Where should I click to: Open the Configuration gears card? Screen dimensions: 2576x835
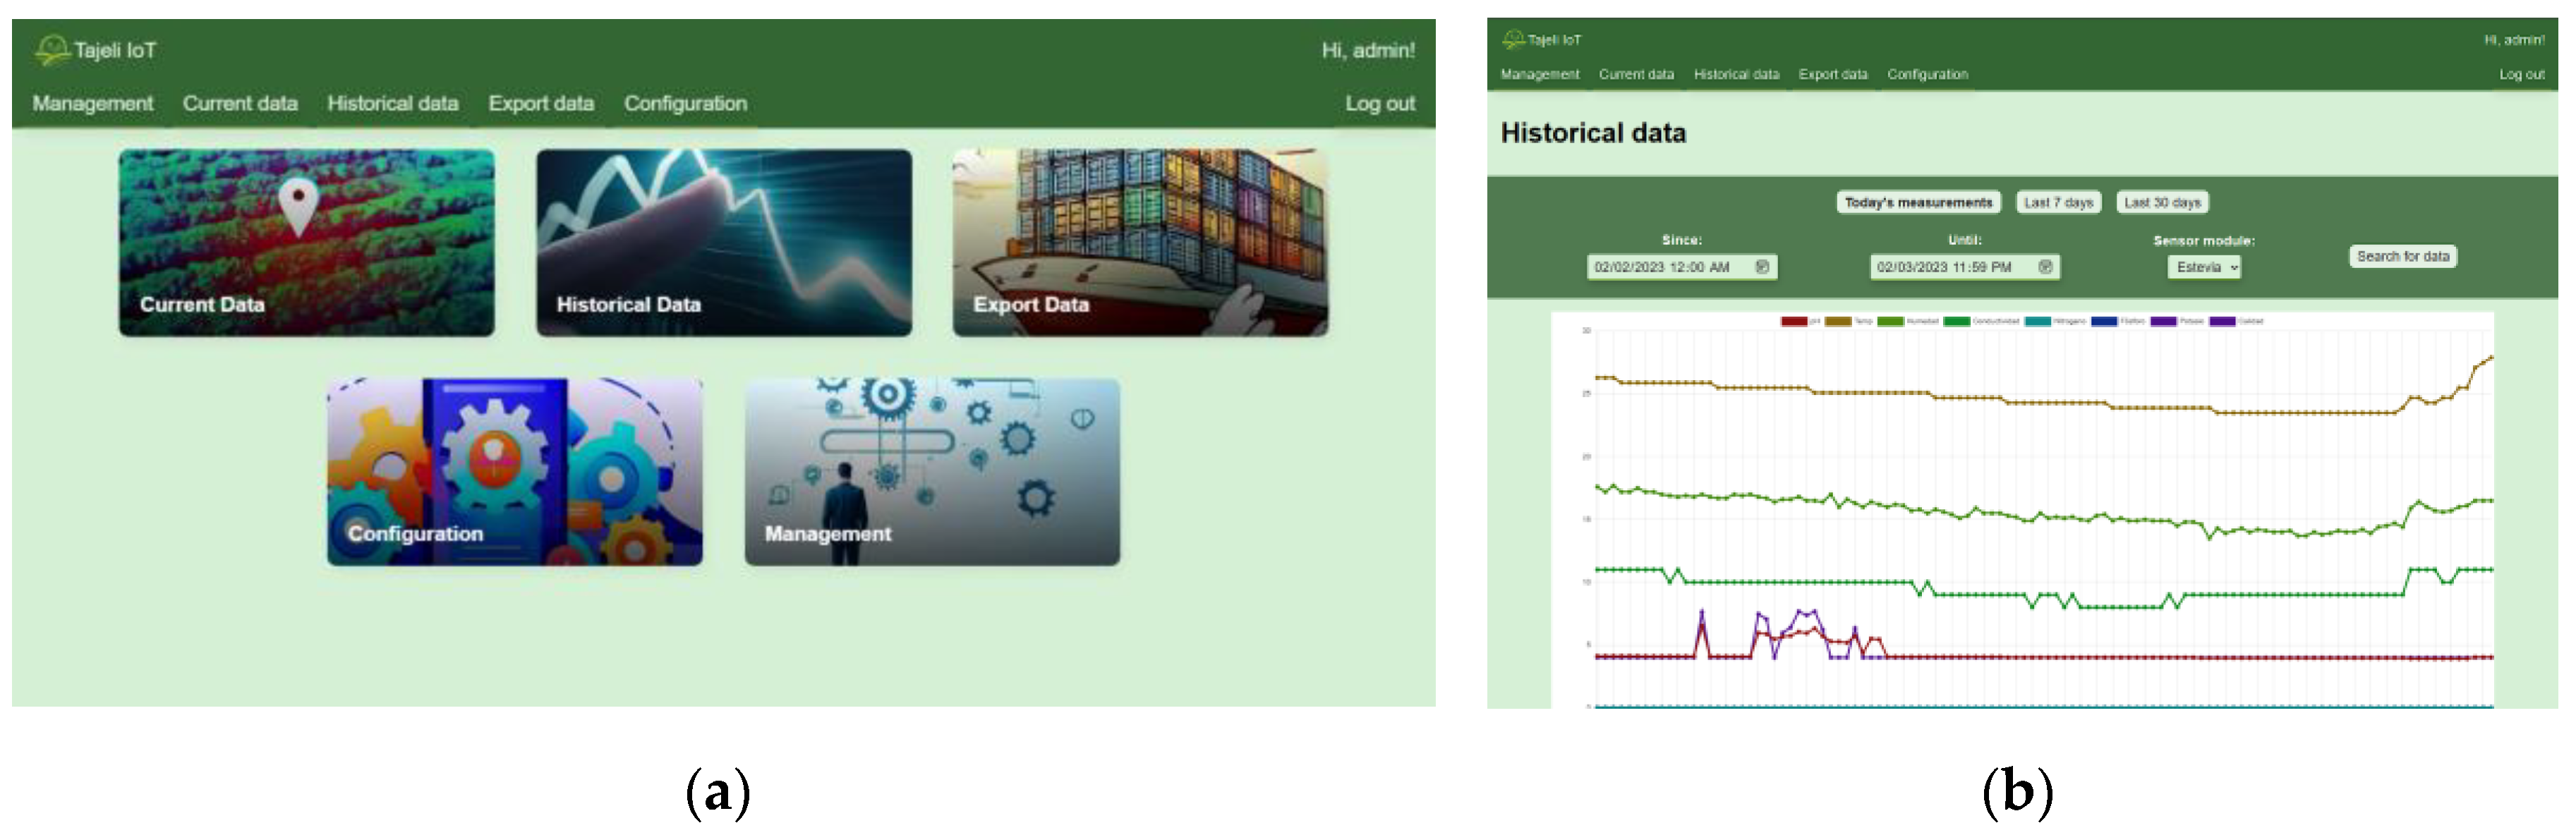point(514,471)
